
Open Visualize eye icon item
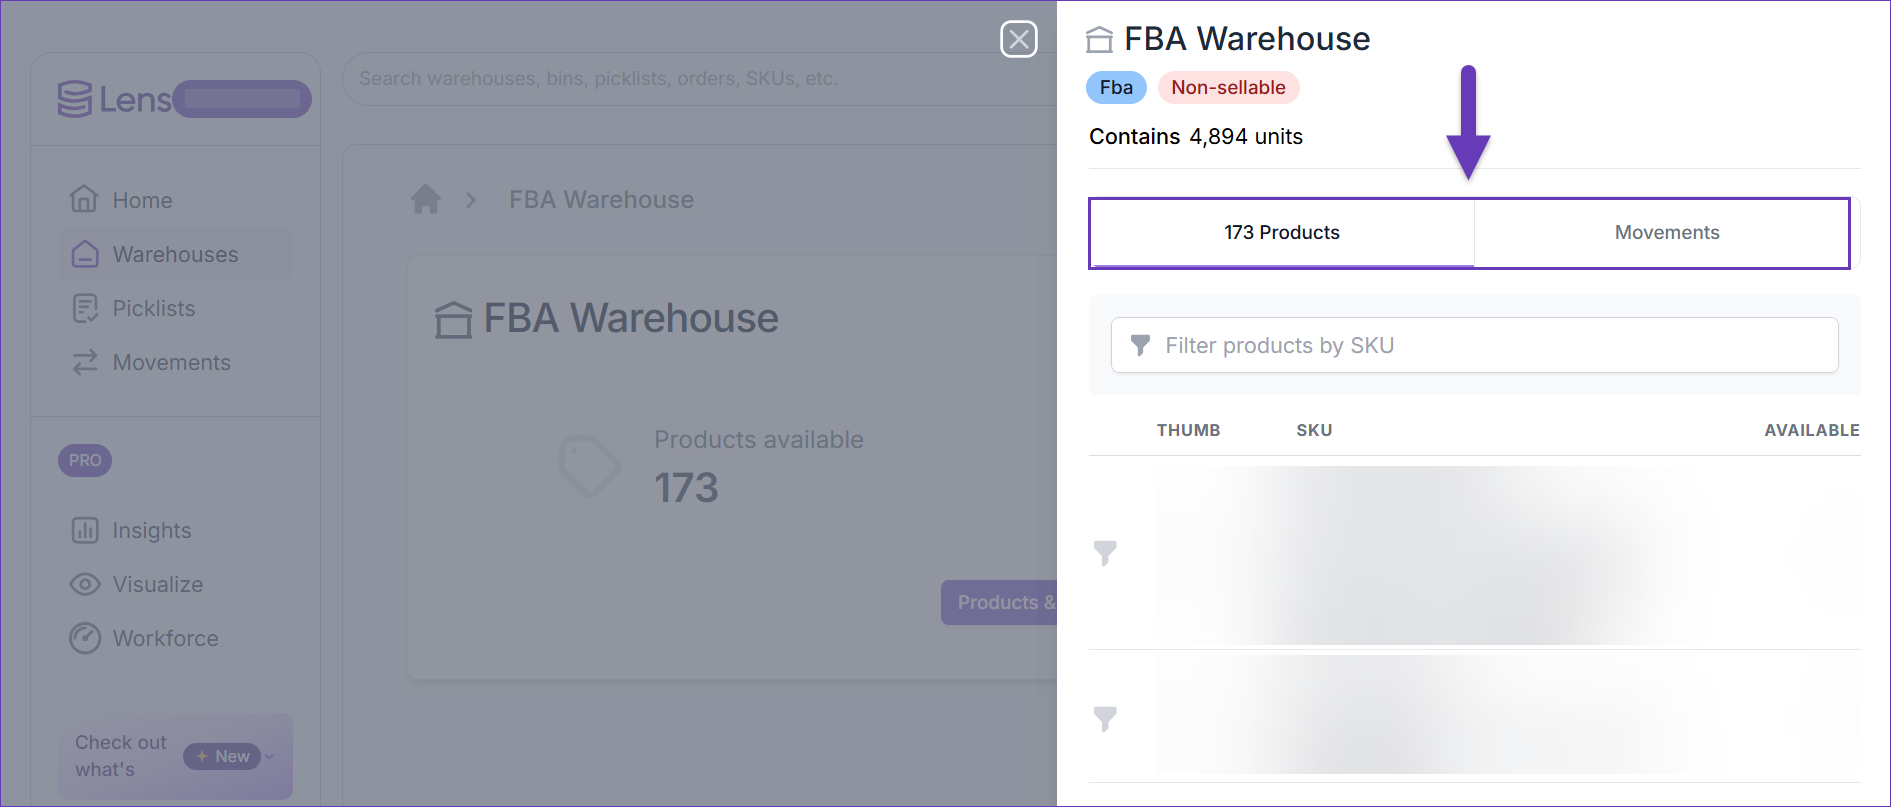pos(85,584)
